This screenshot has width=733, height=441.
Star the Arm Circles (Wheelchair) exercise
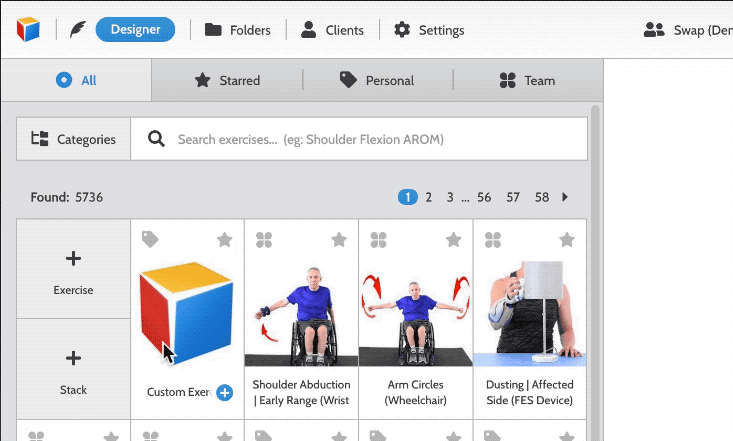[x=453, y=240]
